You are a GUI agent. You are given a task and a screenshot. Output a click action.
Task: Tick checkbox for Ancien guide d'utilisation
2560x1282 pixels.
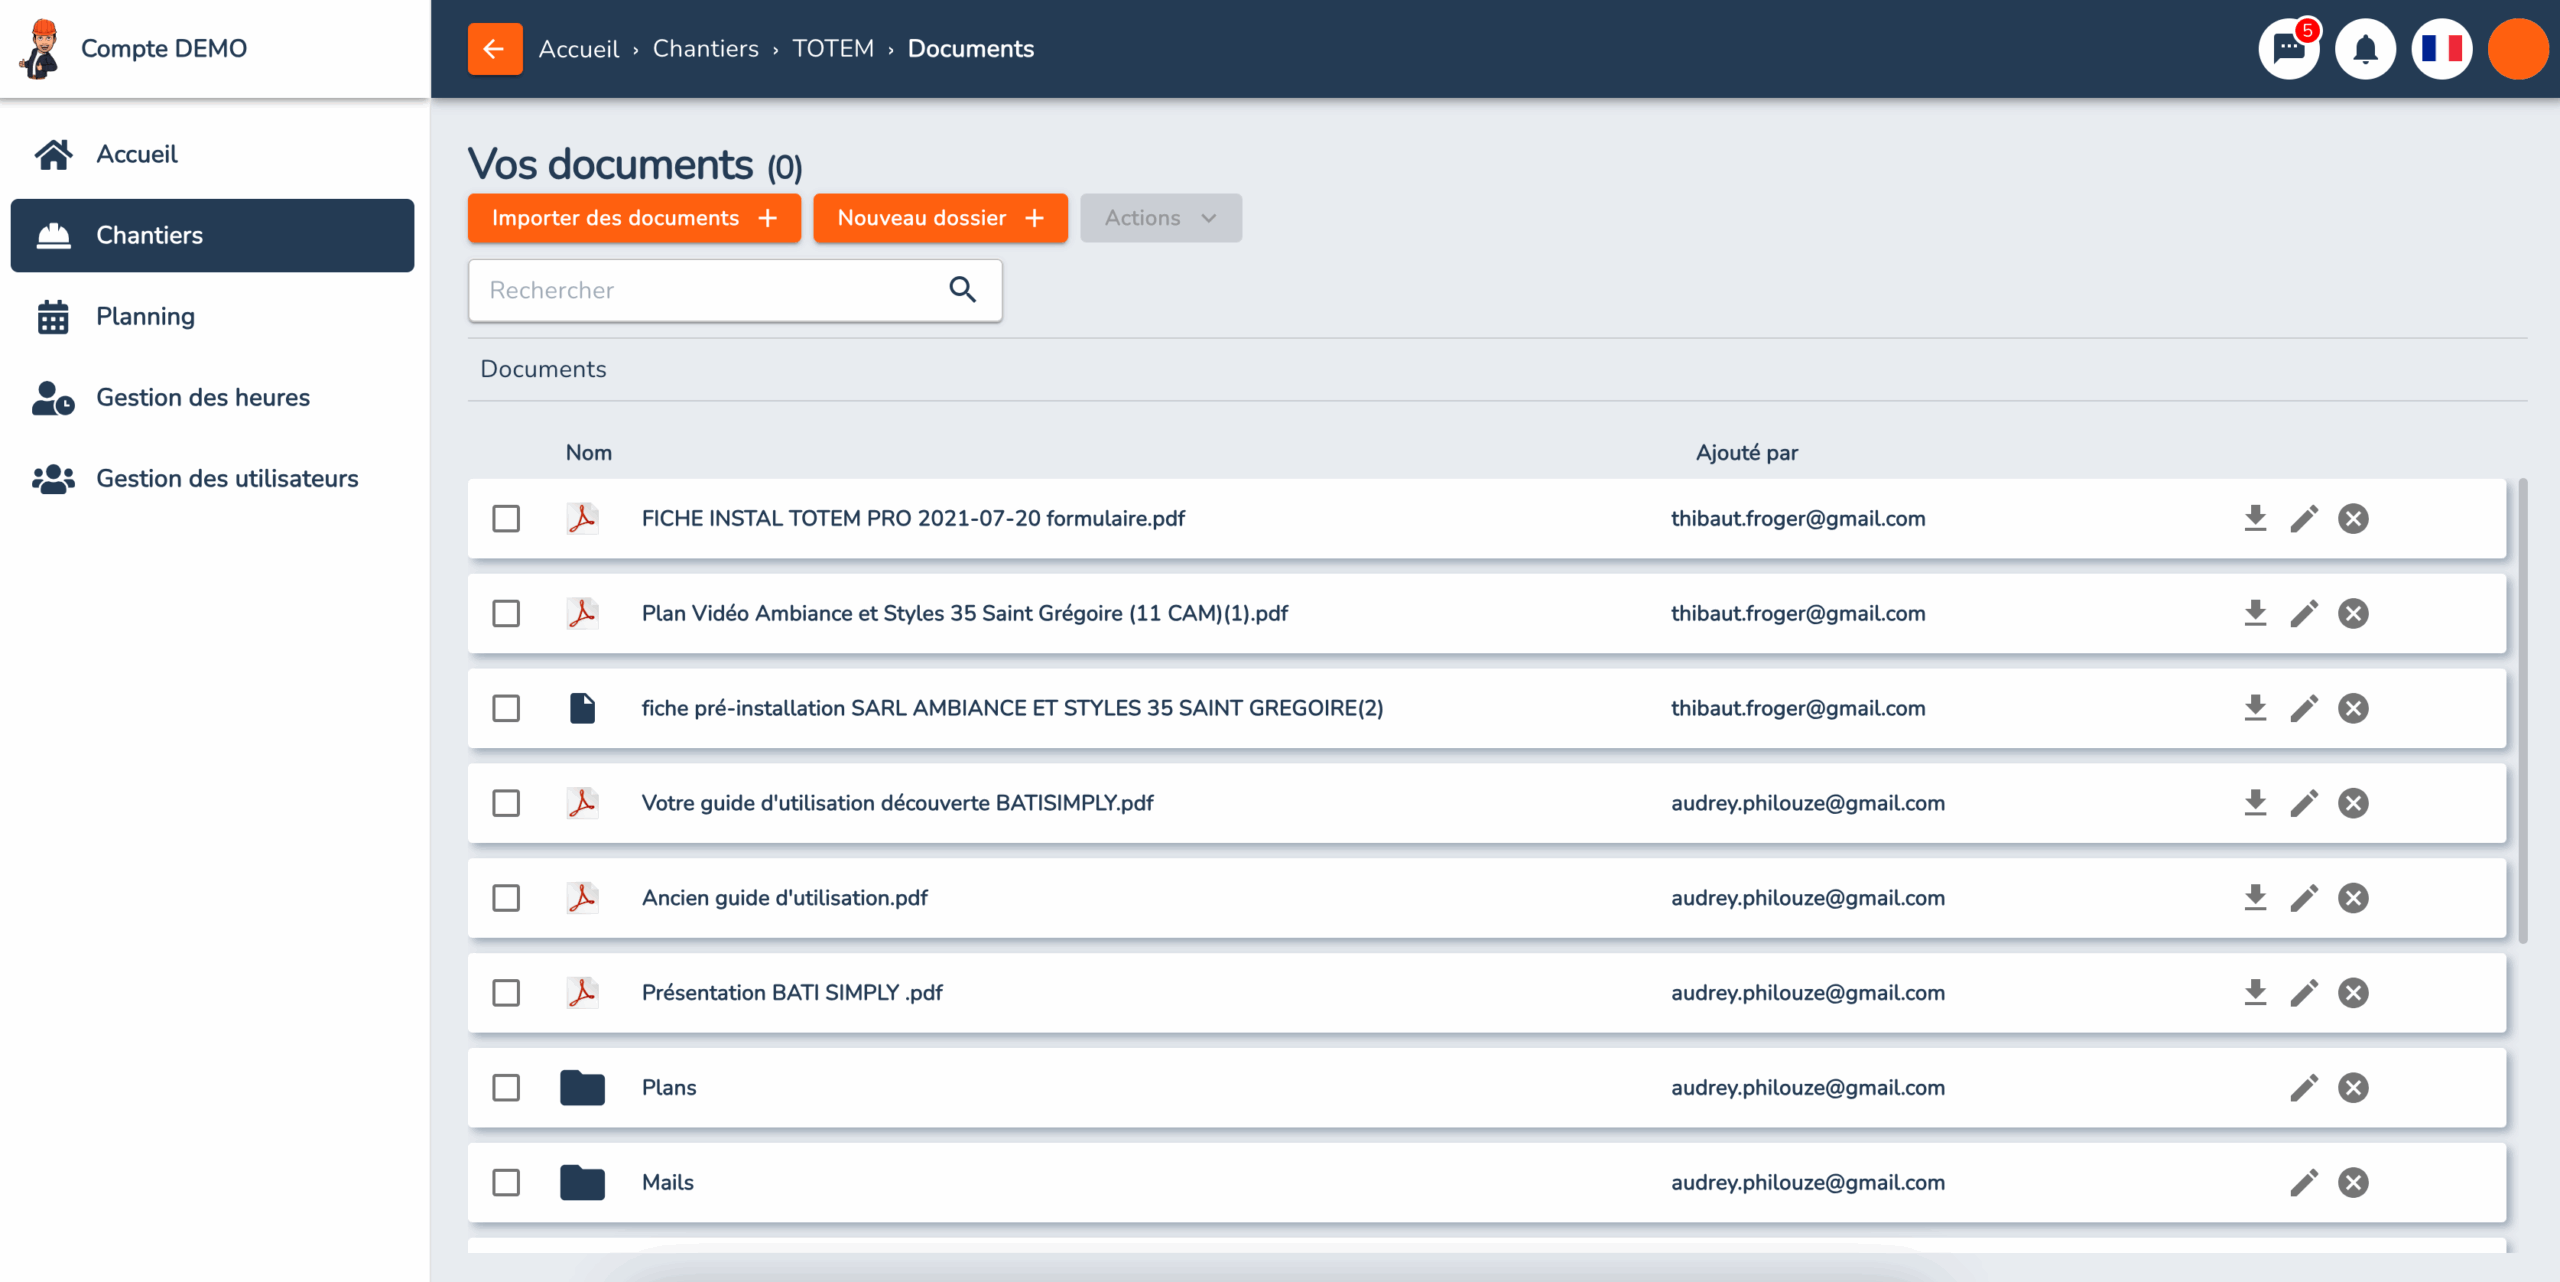coord(506,898)
